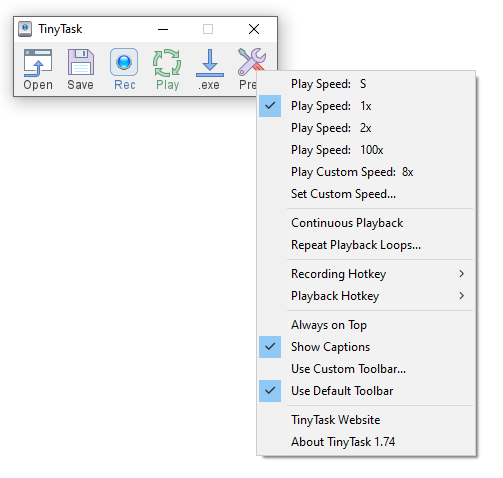The height and width of the screenshot is (478, 503).
Task: Choose Use Custom Toolbar... entry
Action: [366, 369]
